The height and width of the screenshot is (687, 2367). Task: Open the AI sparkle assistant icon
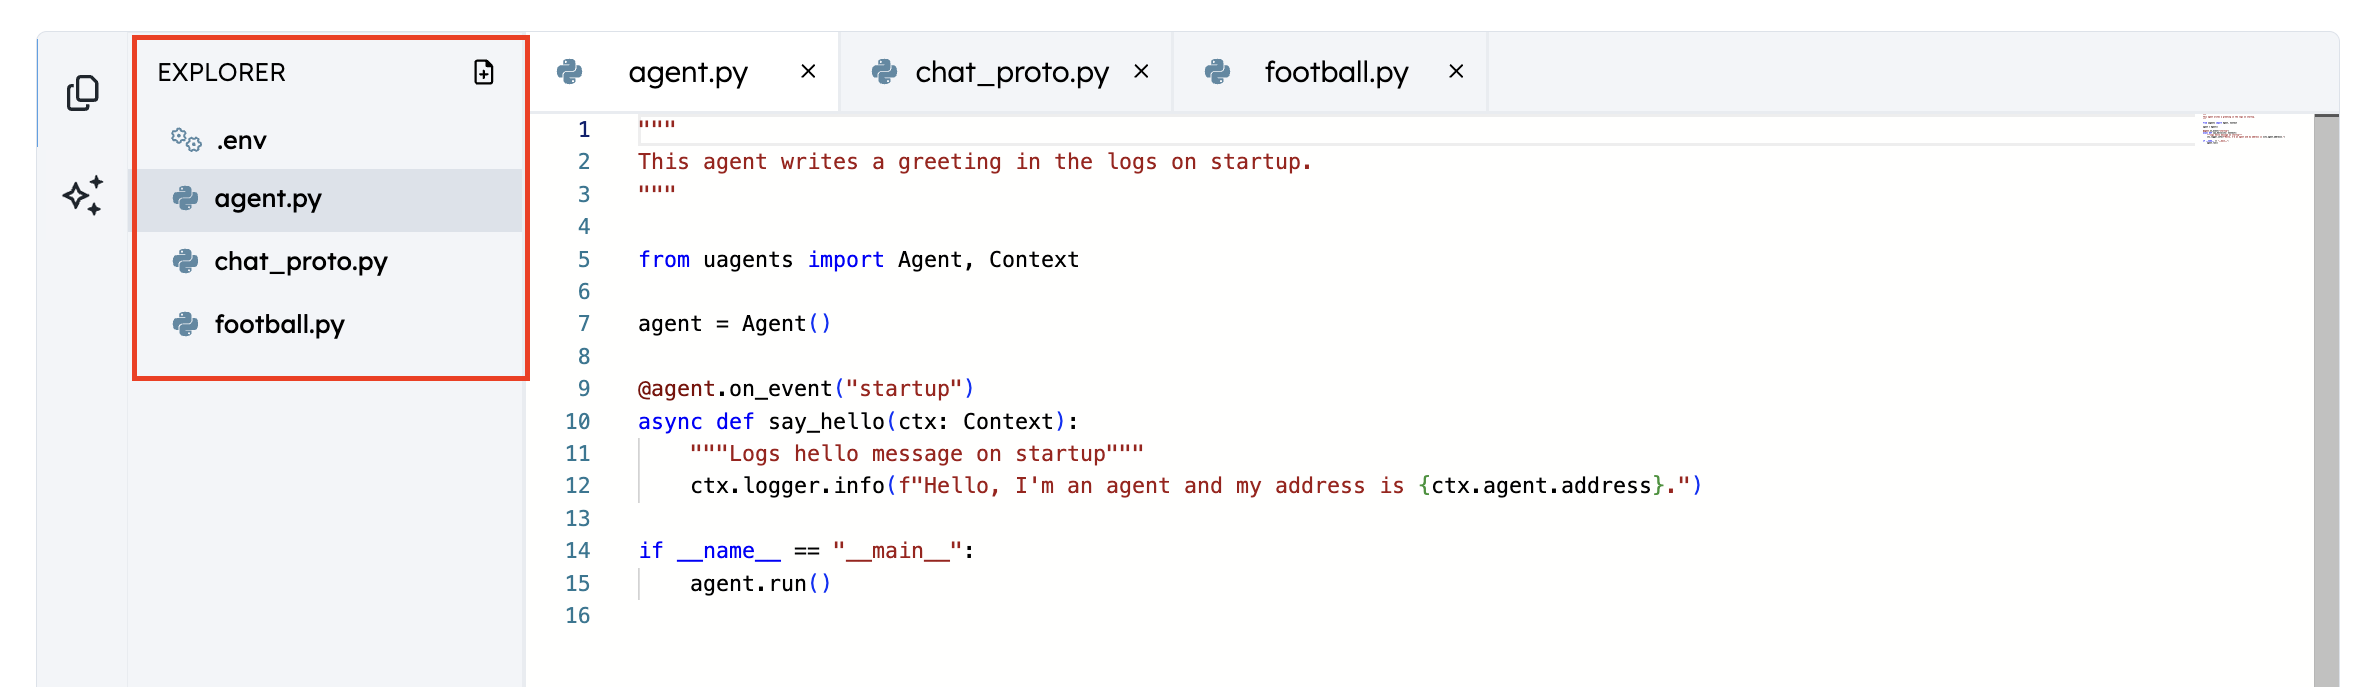click(x=83, y=195)
